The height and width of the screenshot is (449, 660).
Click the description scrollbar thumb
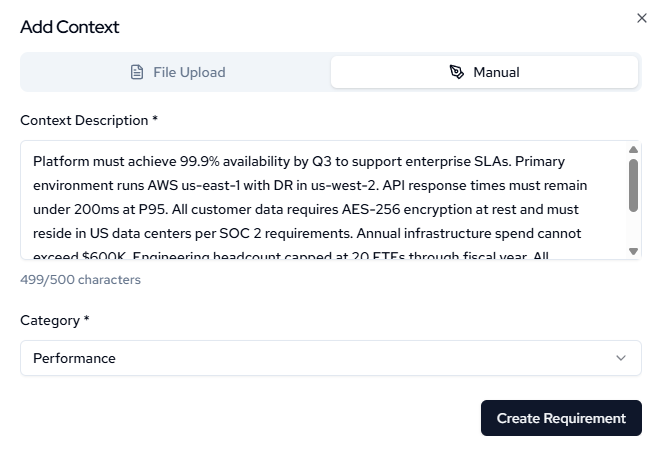pos(633,185)
